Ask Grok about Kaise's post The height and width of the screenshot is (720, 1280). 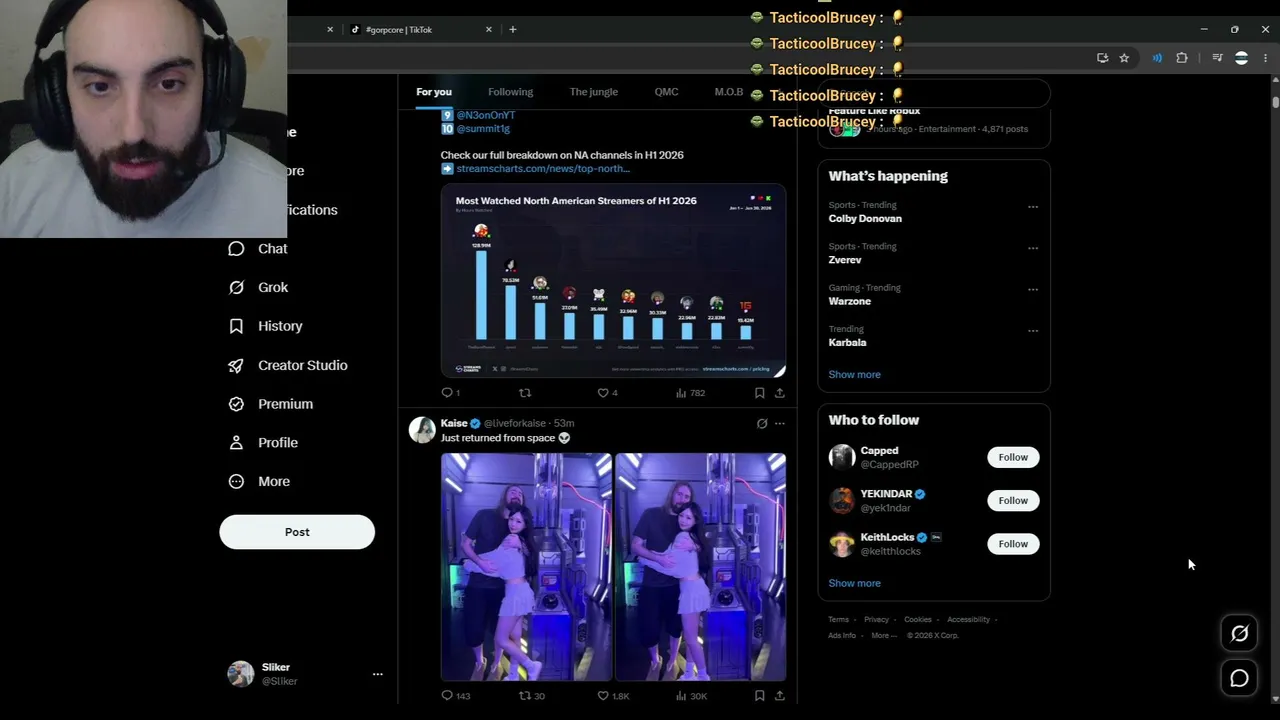click(762, 424)
